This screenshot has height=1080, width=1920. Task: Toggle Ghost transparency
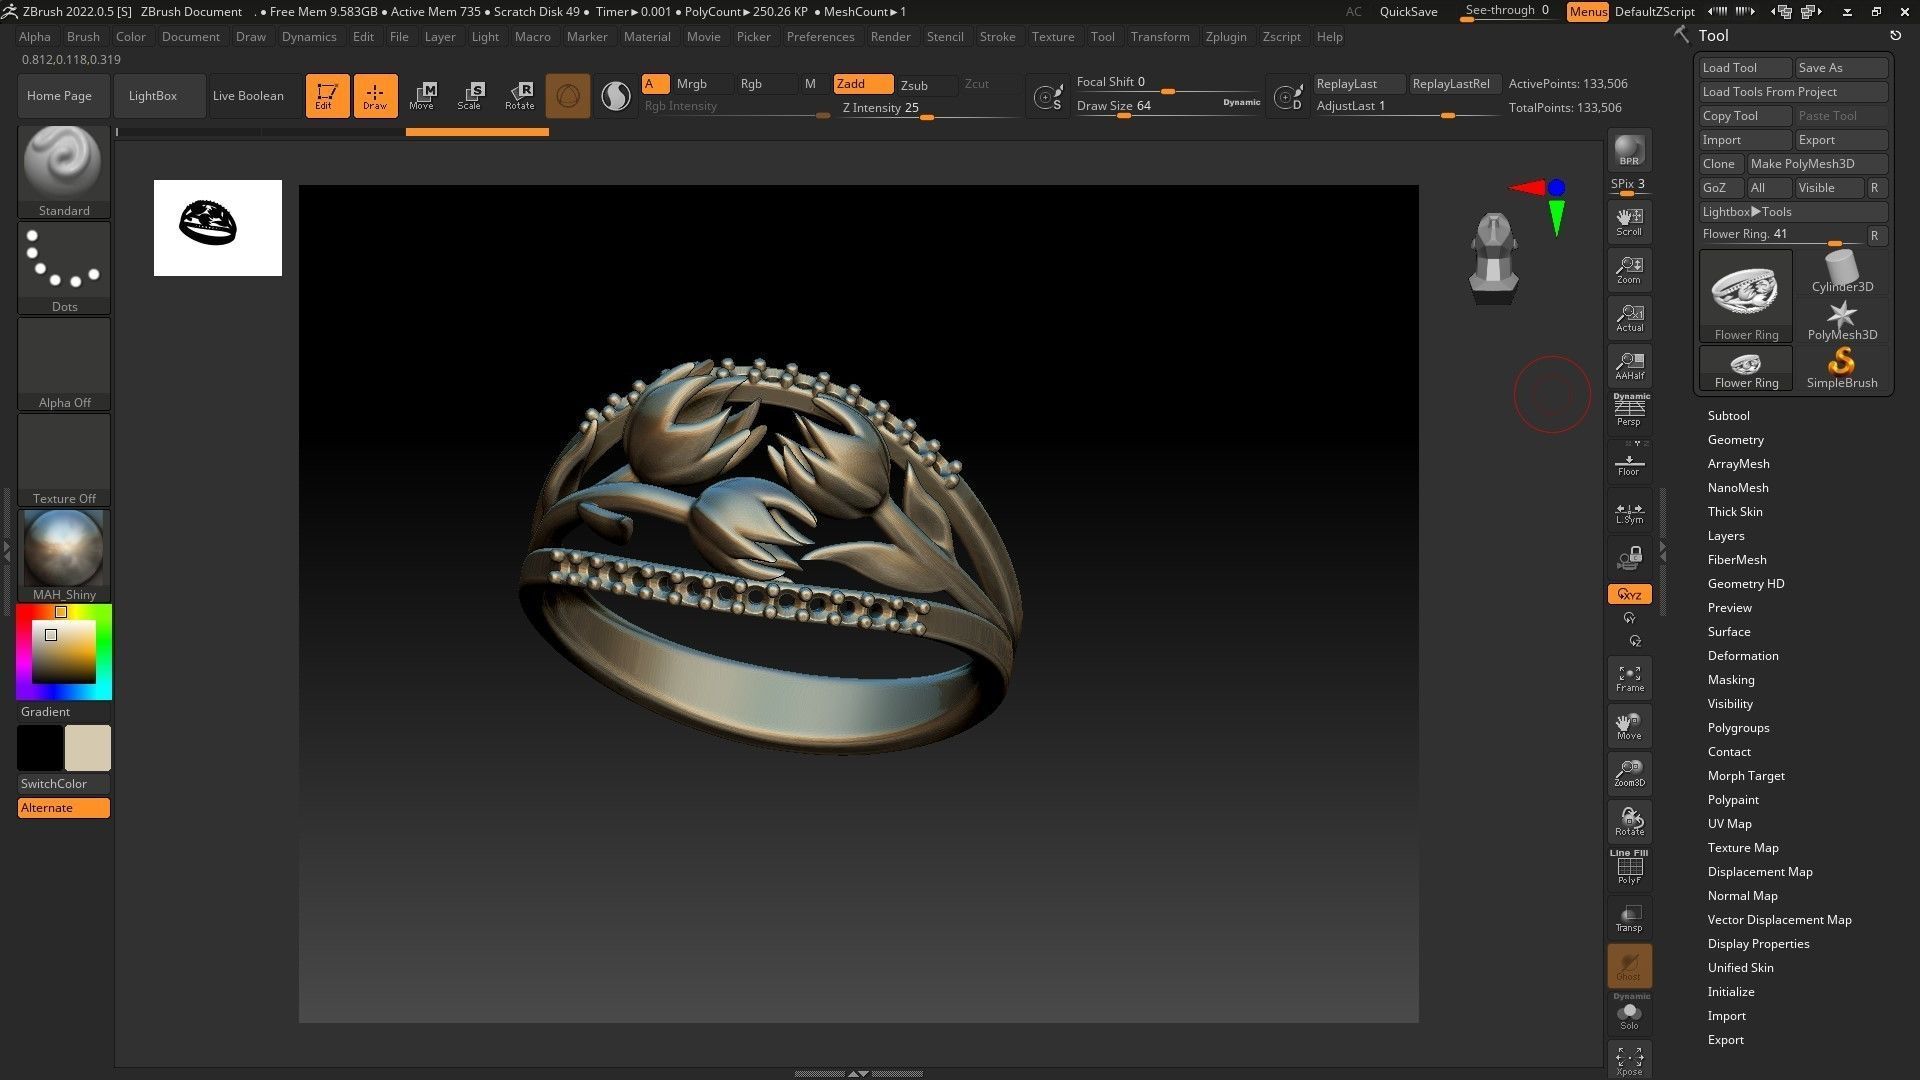tap(1629, 966)
